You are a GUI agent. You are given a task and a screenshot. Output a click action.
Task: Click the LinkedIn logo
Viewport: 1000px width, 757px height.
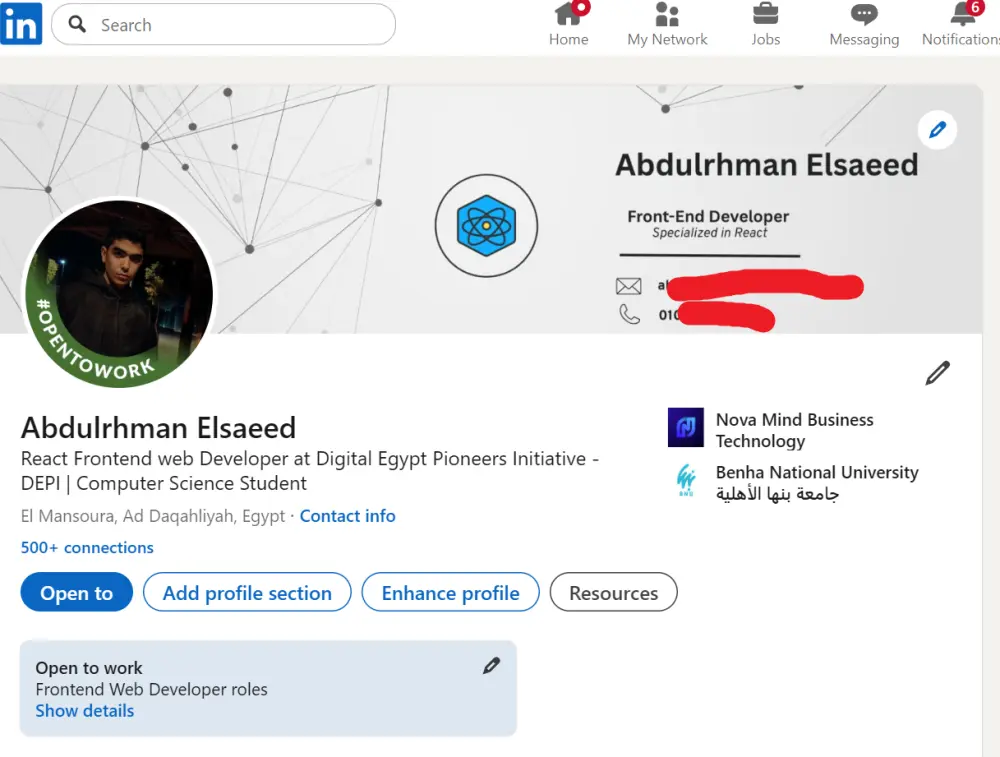tap(20, 24)
